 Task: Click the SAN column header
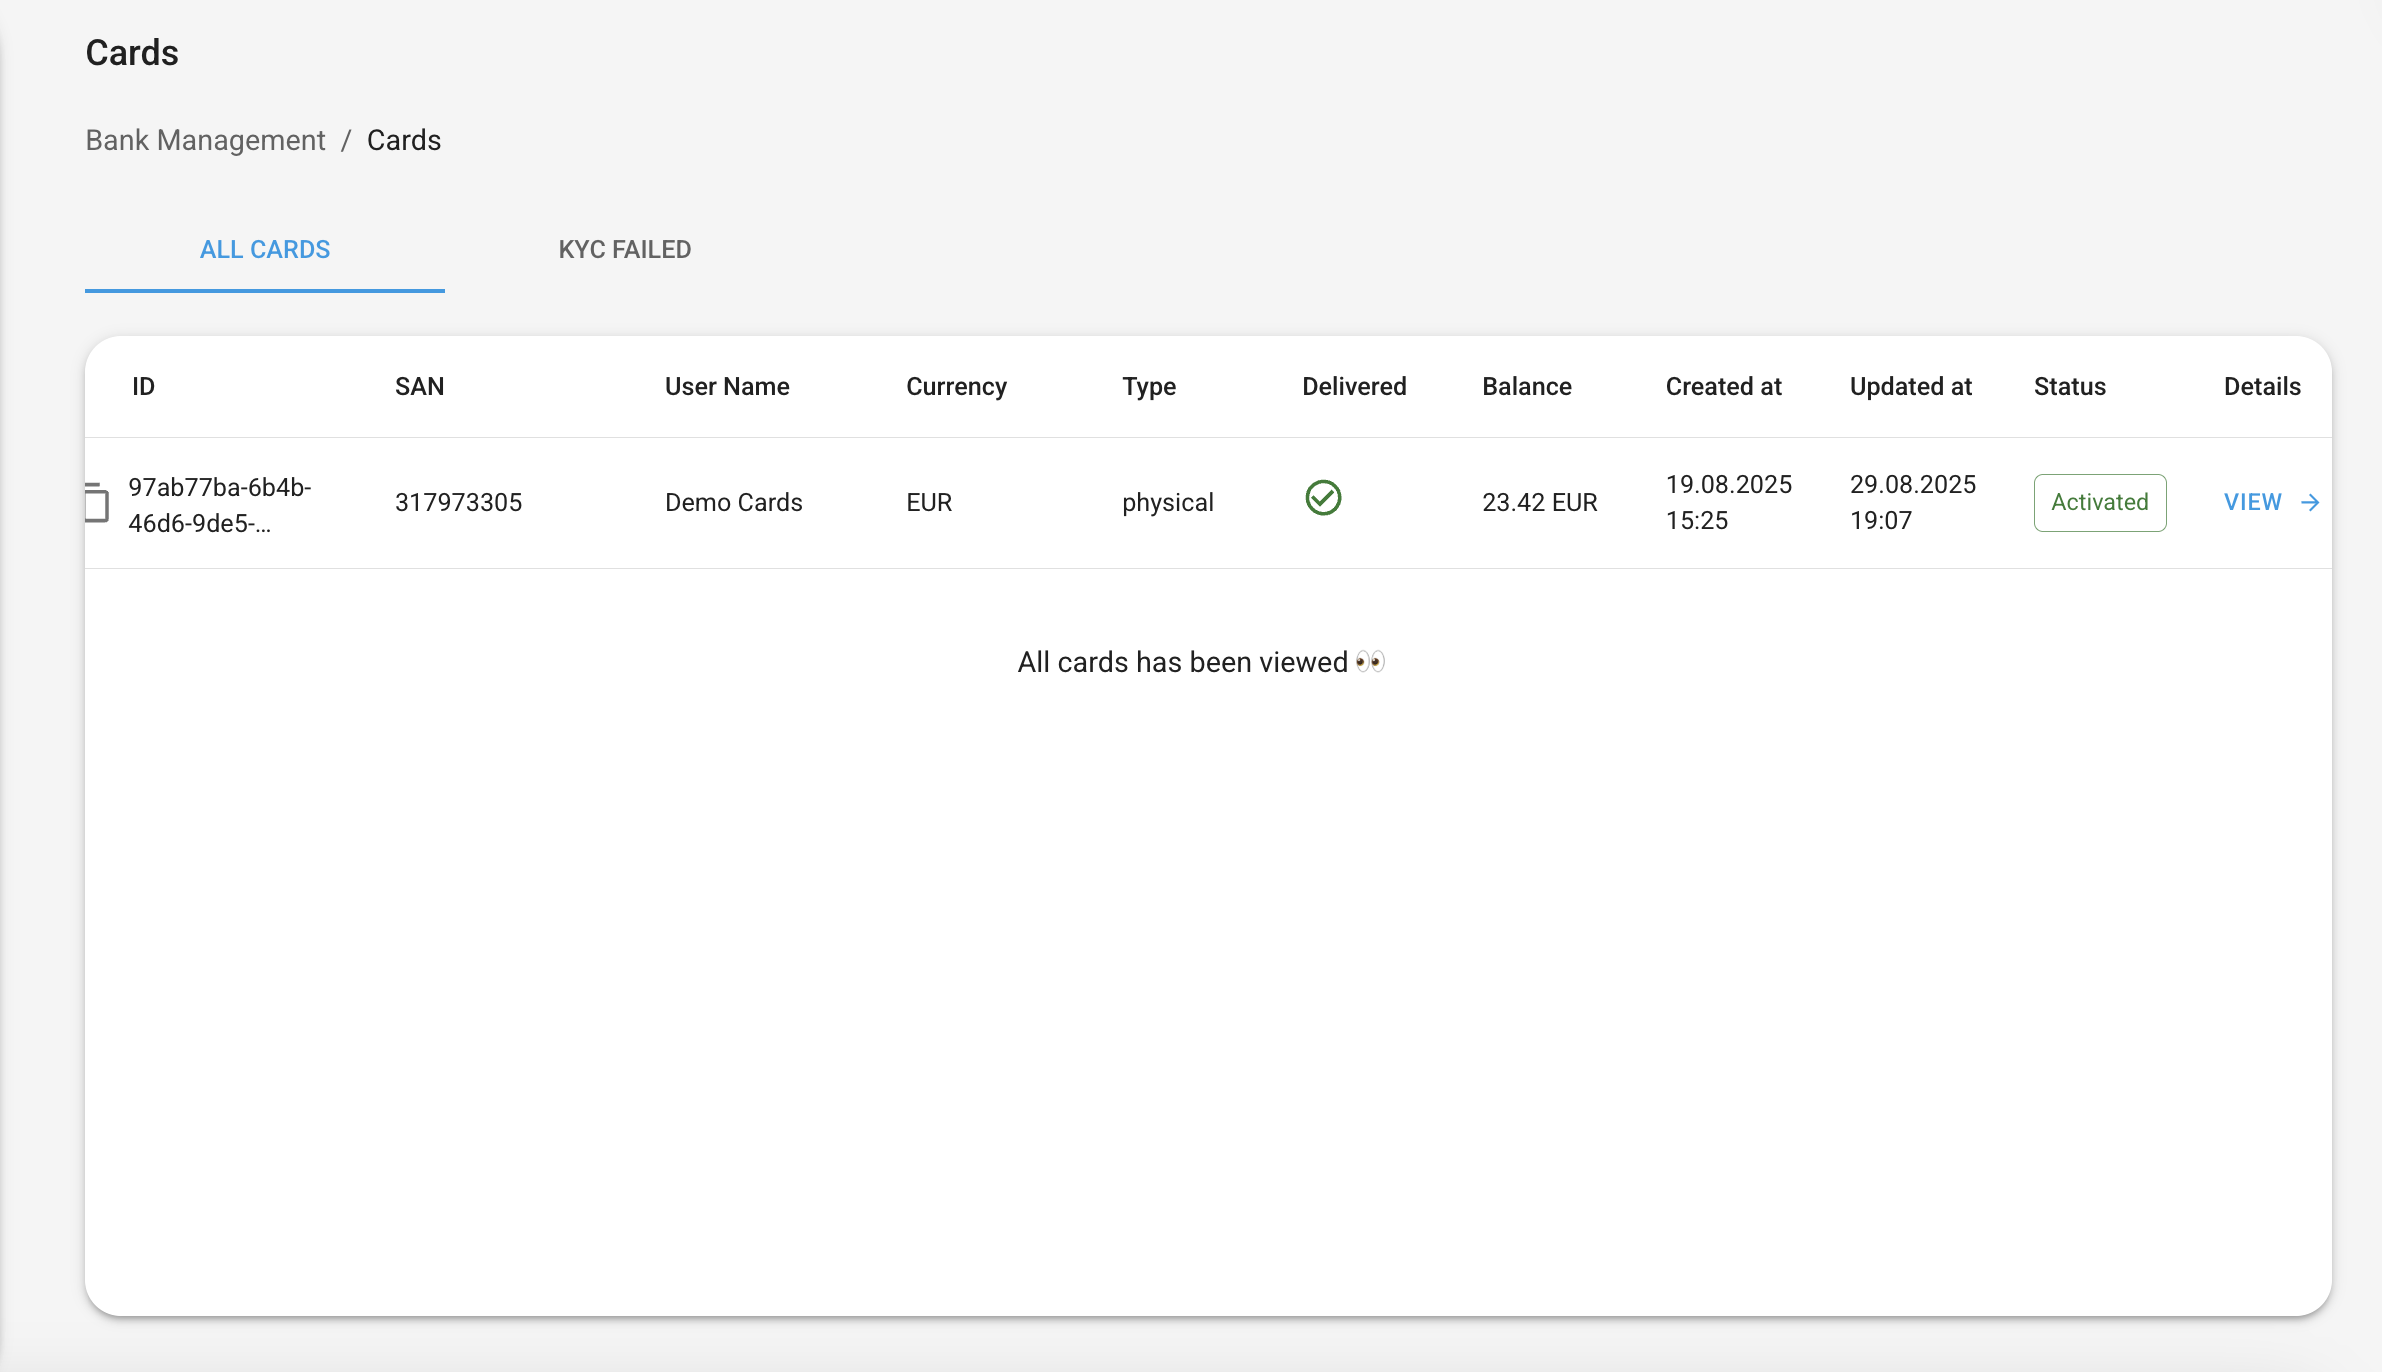coord(419,386)
